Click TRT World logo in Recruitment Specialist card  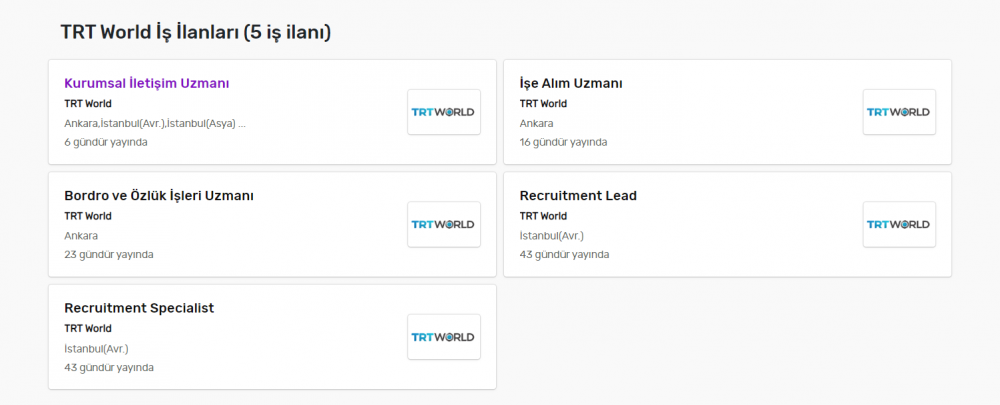(x=444, y=337)
